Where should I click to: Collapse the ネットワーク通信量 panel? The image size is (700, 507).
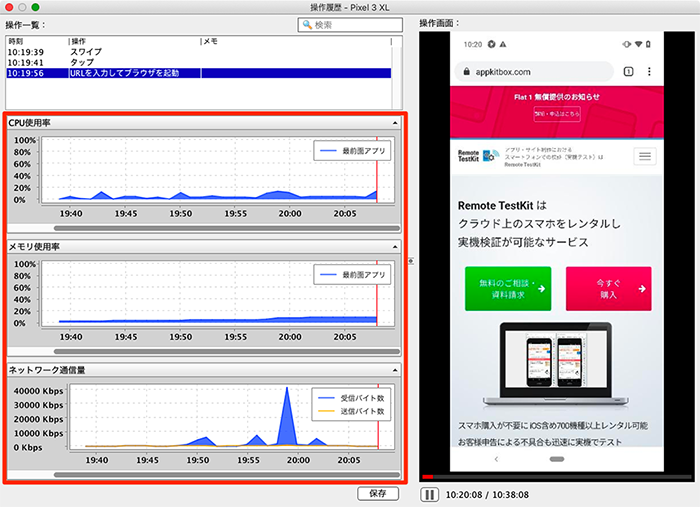pos(395,370)
